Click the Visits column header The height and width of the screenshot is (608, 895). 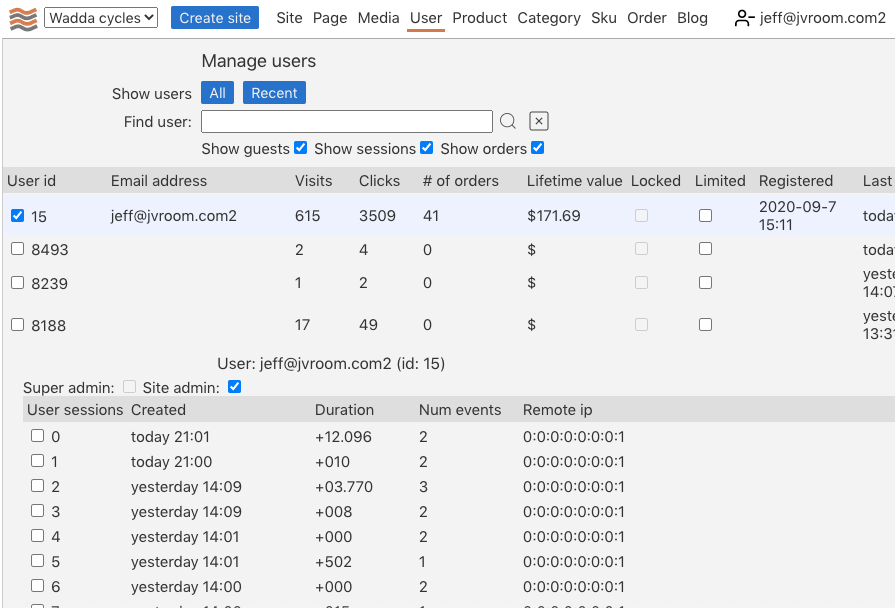click(x=313, y=181)
